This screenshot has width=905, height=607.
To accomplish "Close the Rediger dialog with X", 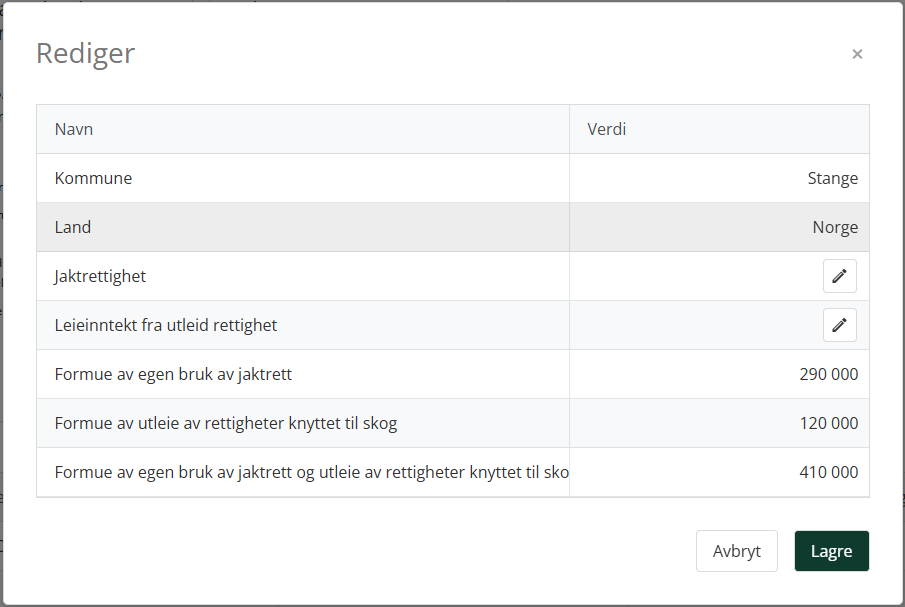I will [x=857, y=54].
